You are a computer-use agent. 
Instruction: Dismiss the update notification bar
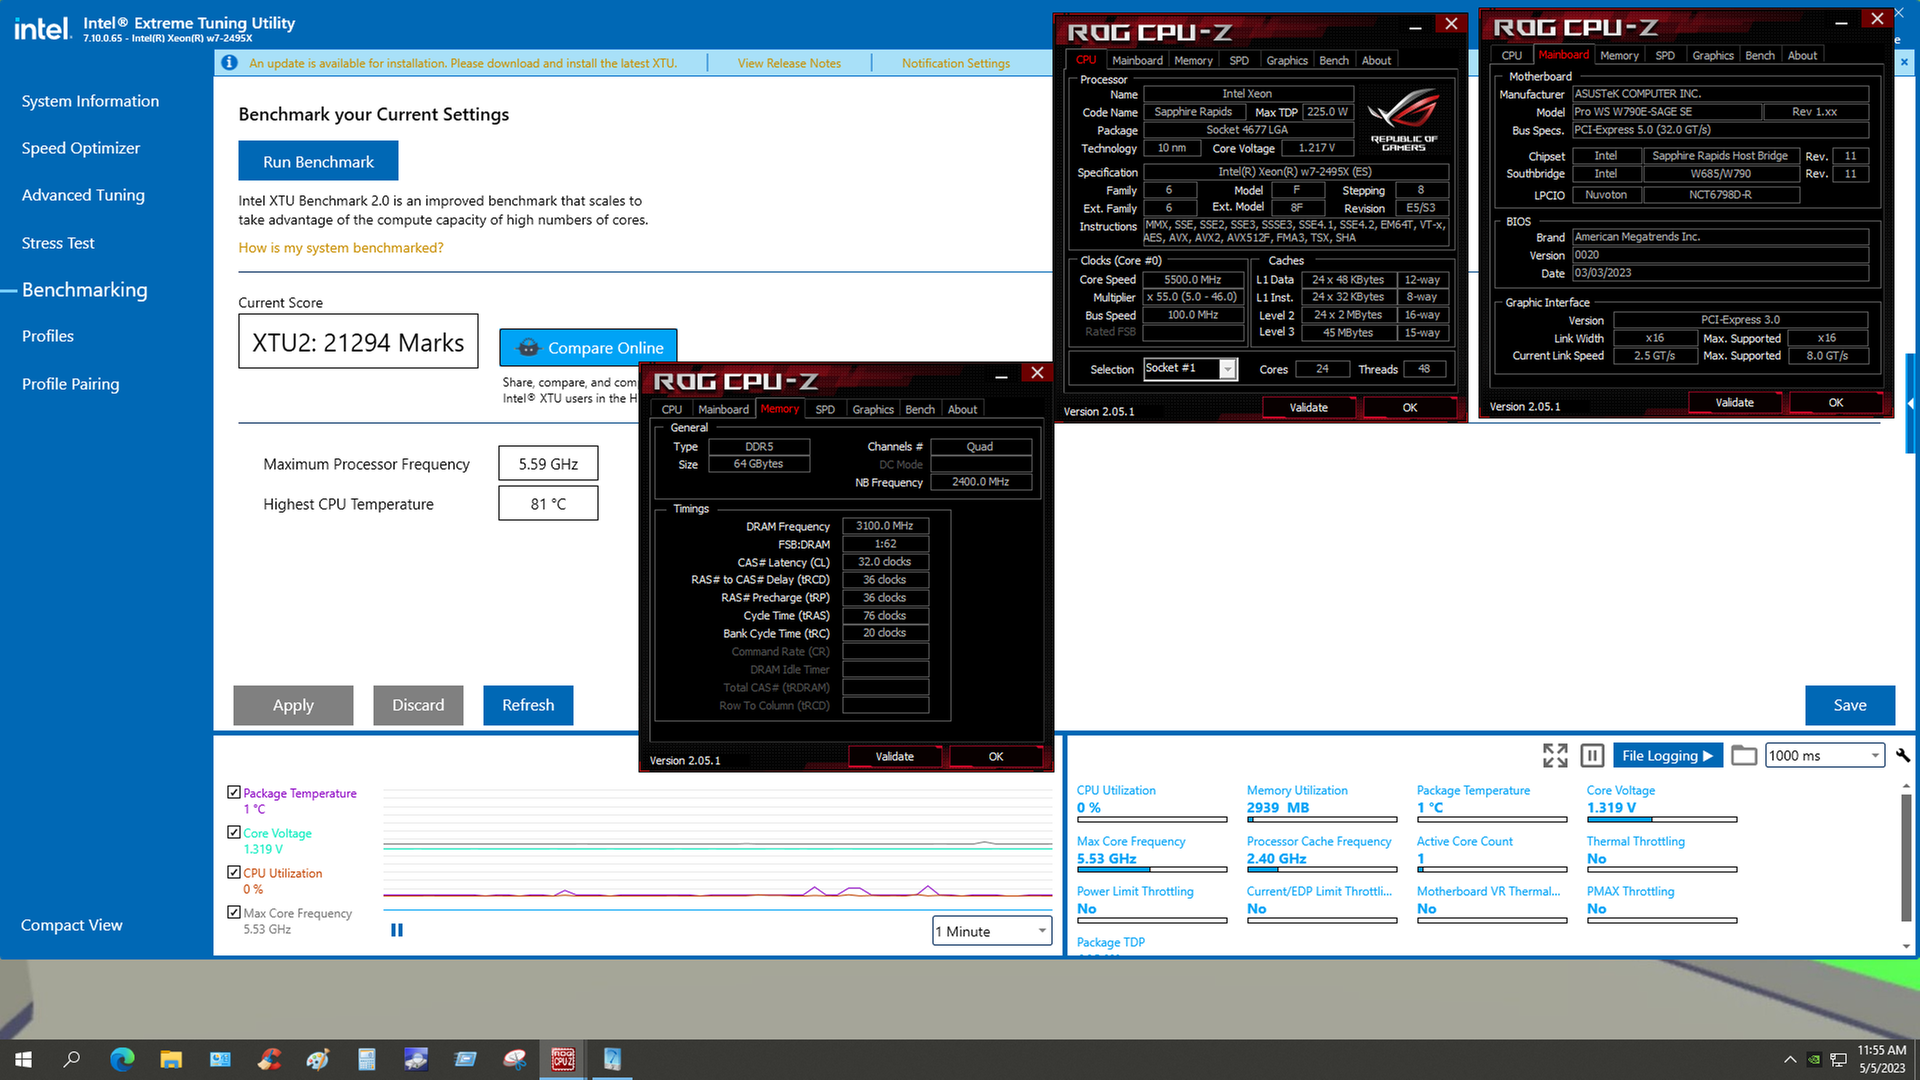(x=1904, y=62)
